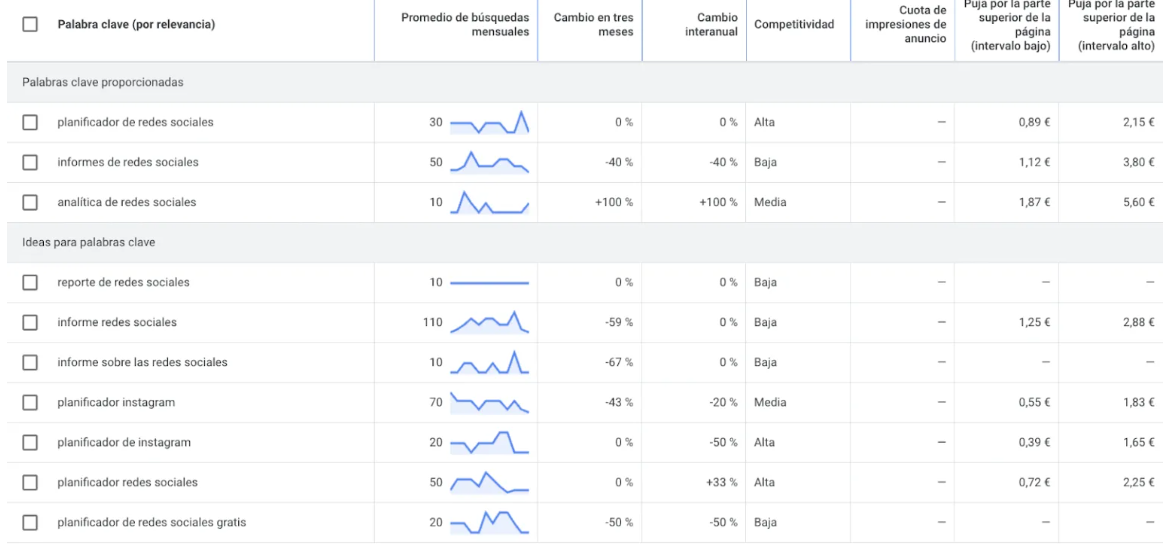This screenshot has width=1165, height=544.
Task: Click the flat trend line for reporte de redes sociales
Action: click(x=489, y=282)
